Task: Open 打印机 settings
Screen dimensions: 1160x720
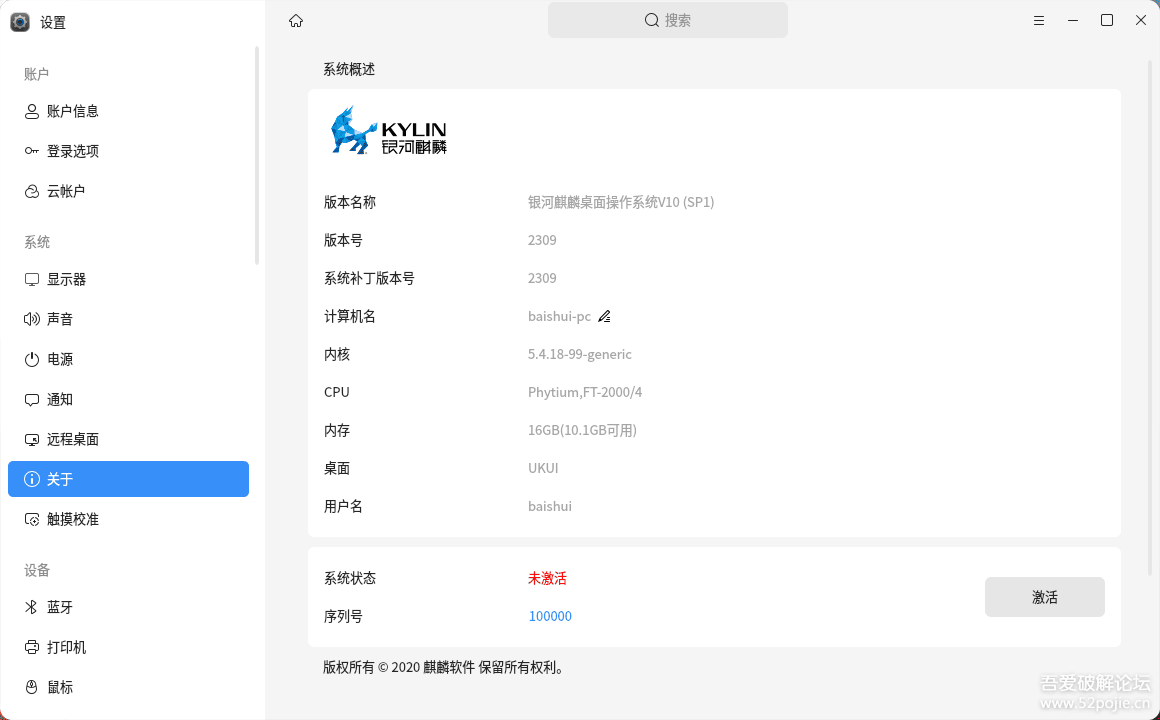Action: (x=129, y=647)
